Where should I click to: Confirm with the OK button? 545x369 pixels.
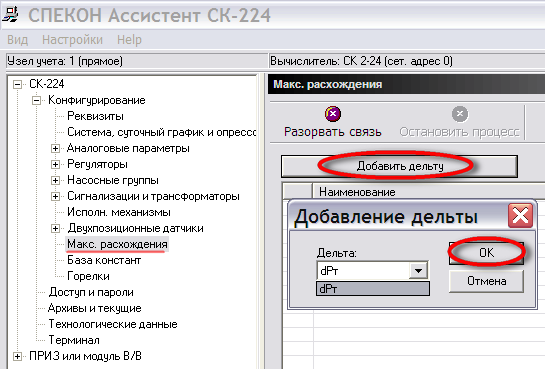click(x=486, y=253)
